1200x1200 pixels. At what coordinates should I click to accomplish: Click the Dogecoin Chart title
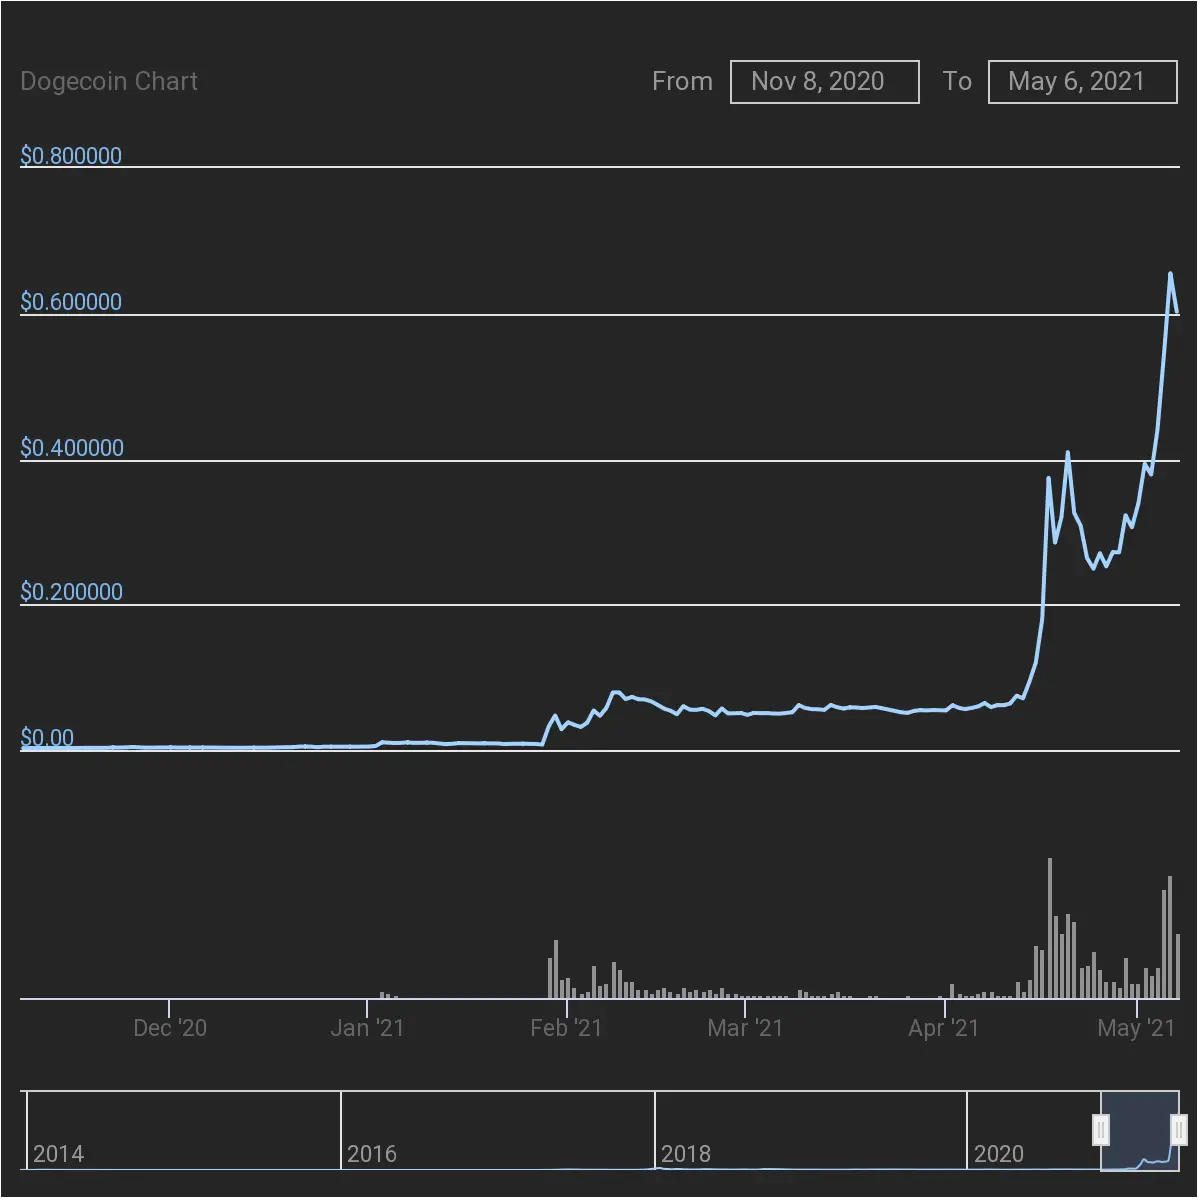click(109, 82)
